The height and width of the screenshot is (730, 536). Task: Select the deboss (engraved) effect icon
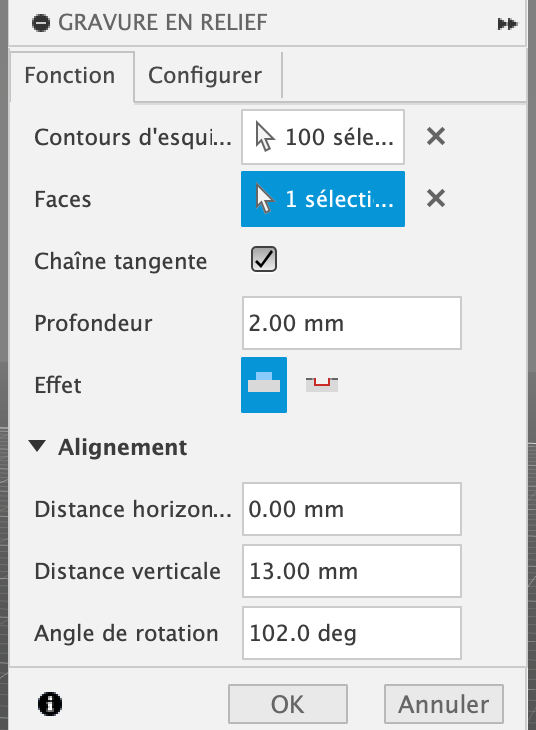coord(322,385)
